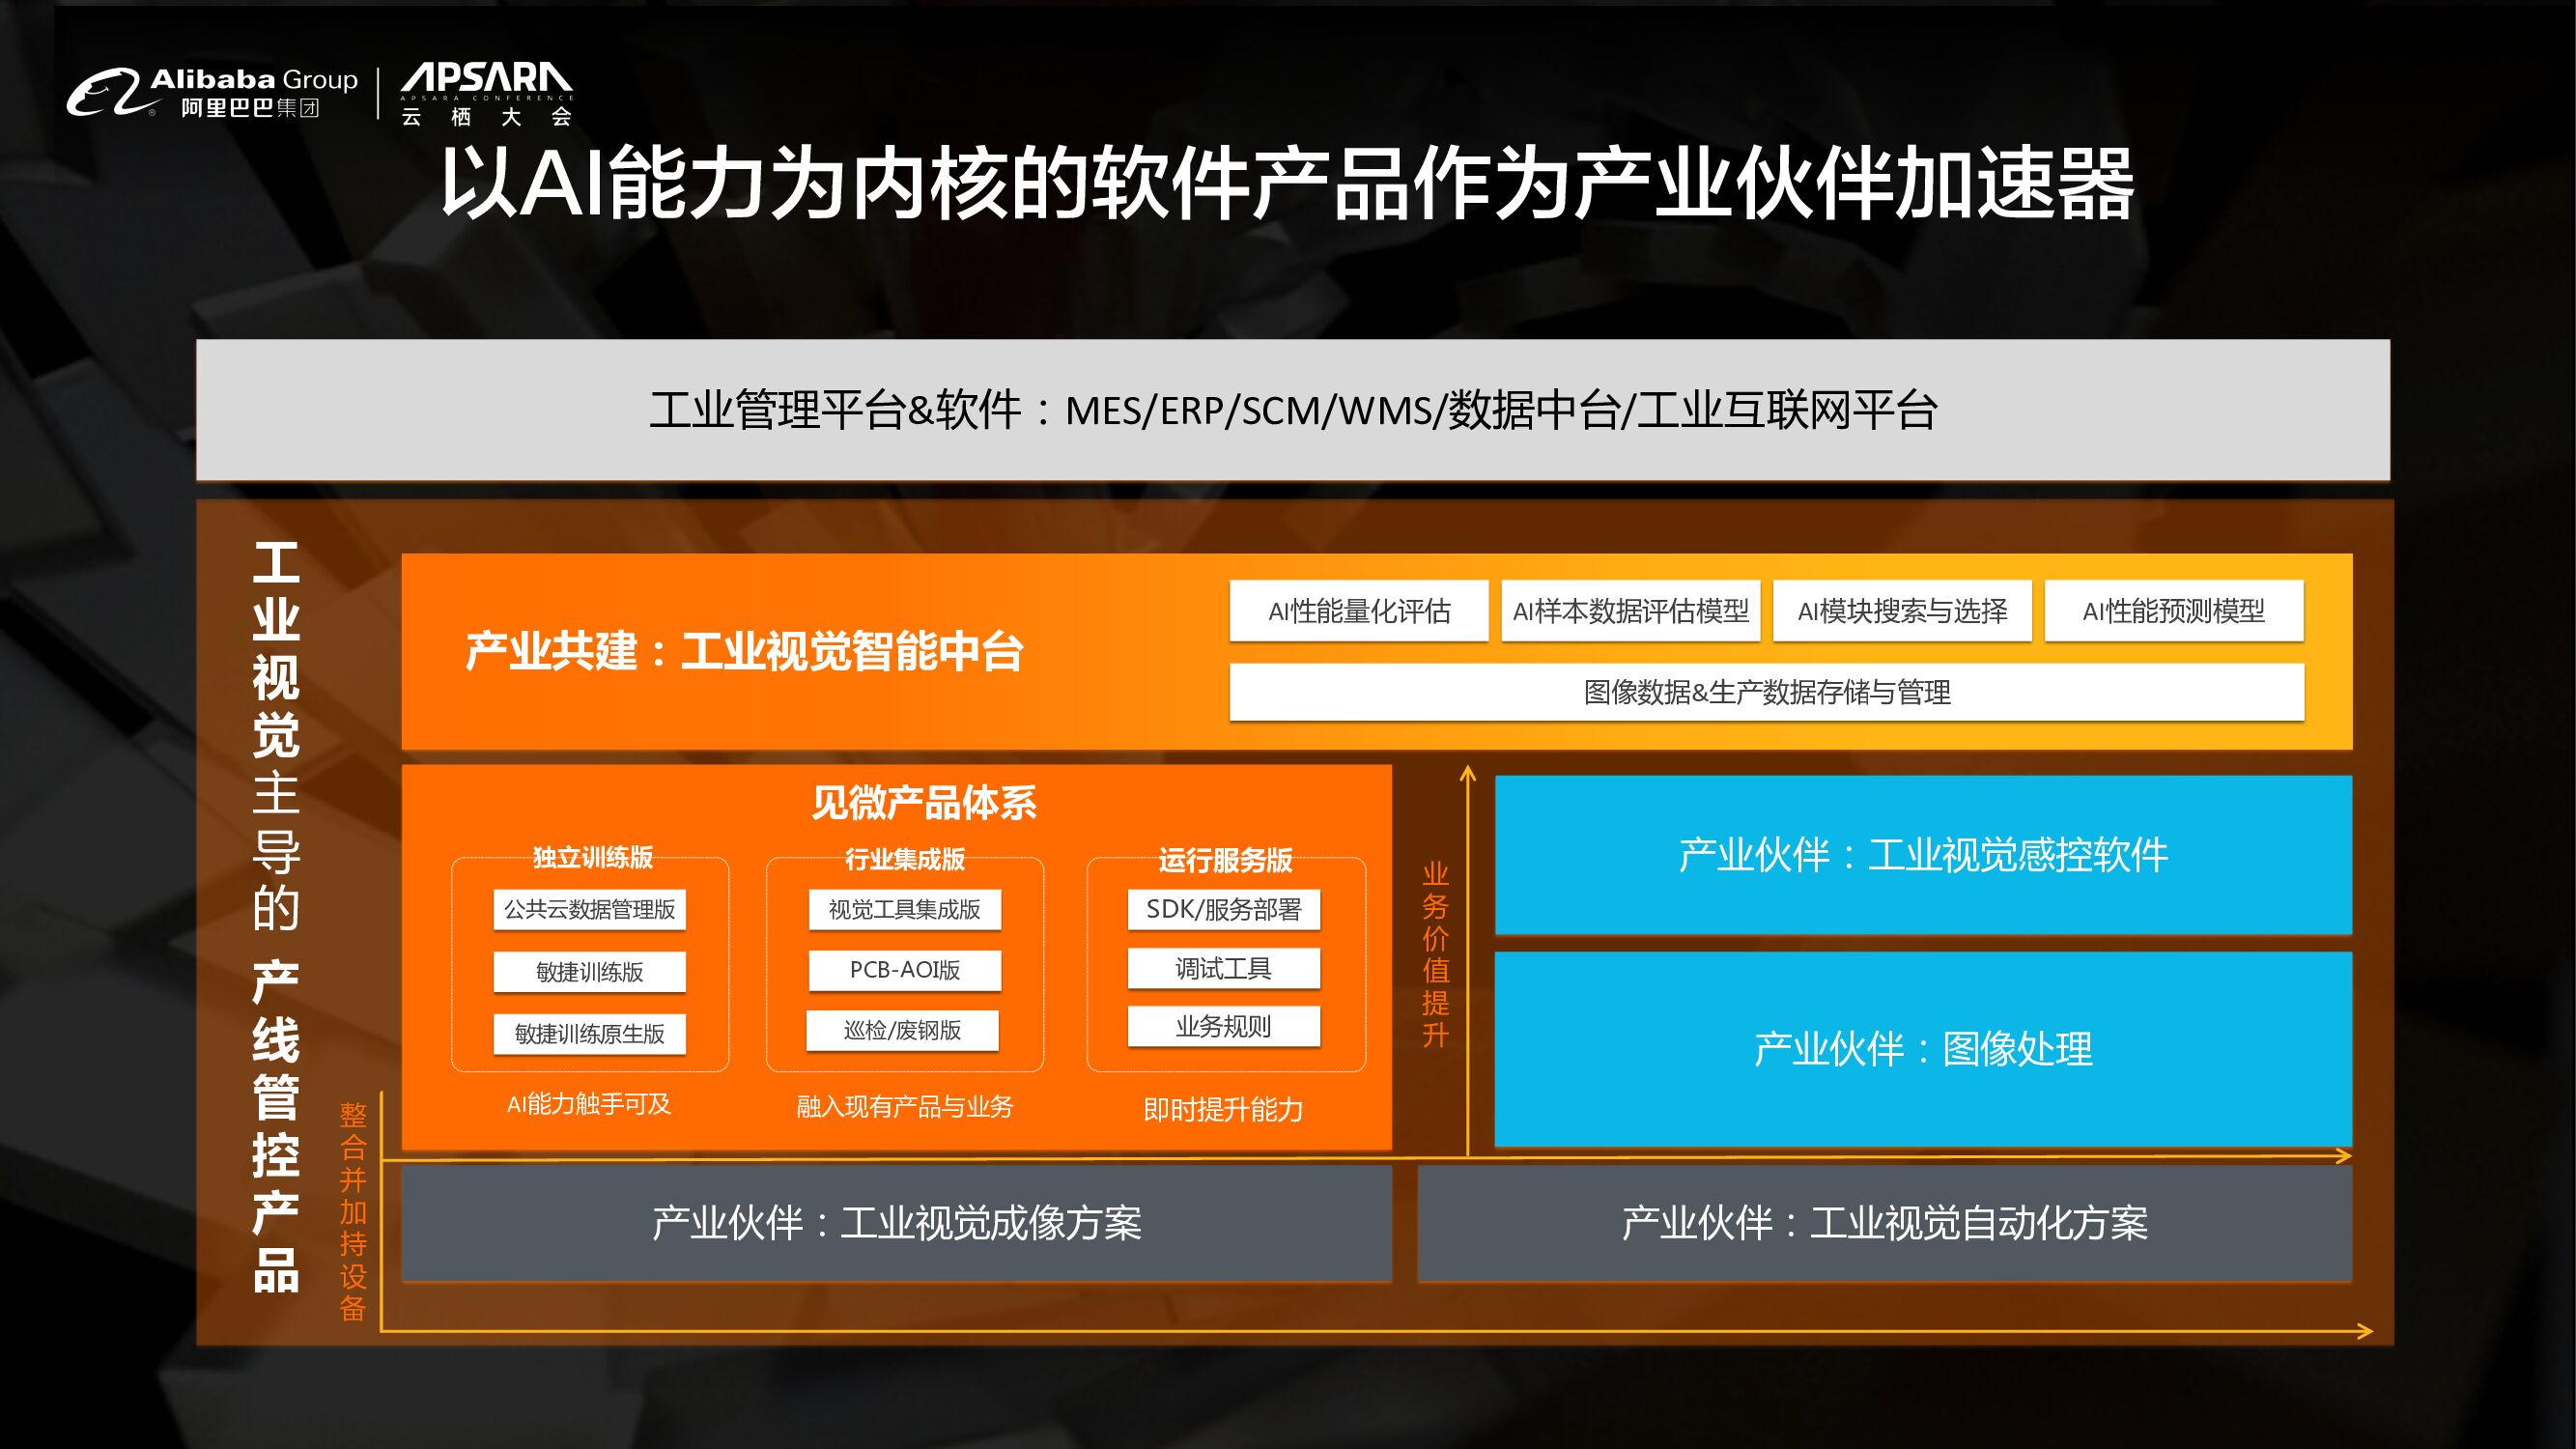2576x1449 pixels.
Task: Click blue 工业视觉感控软件 partner block
Action: 1922,855
